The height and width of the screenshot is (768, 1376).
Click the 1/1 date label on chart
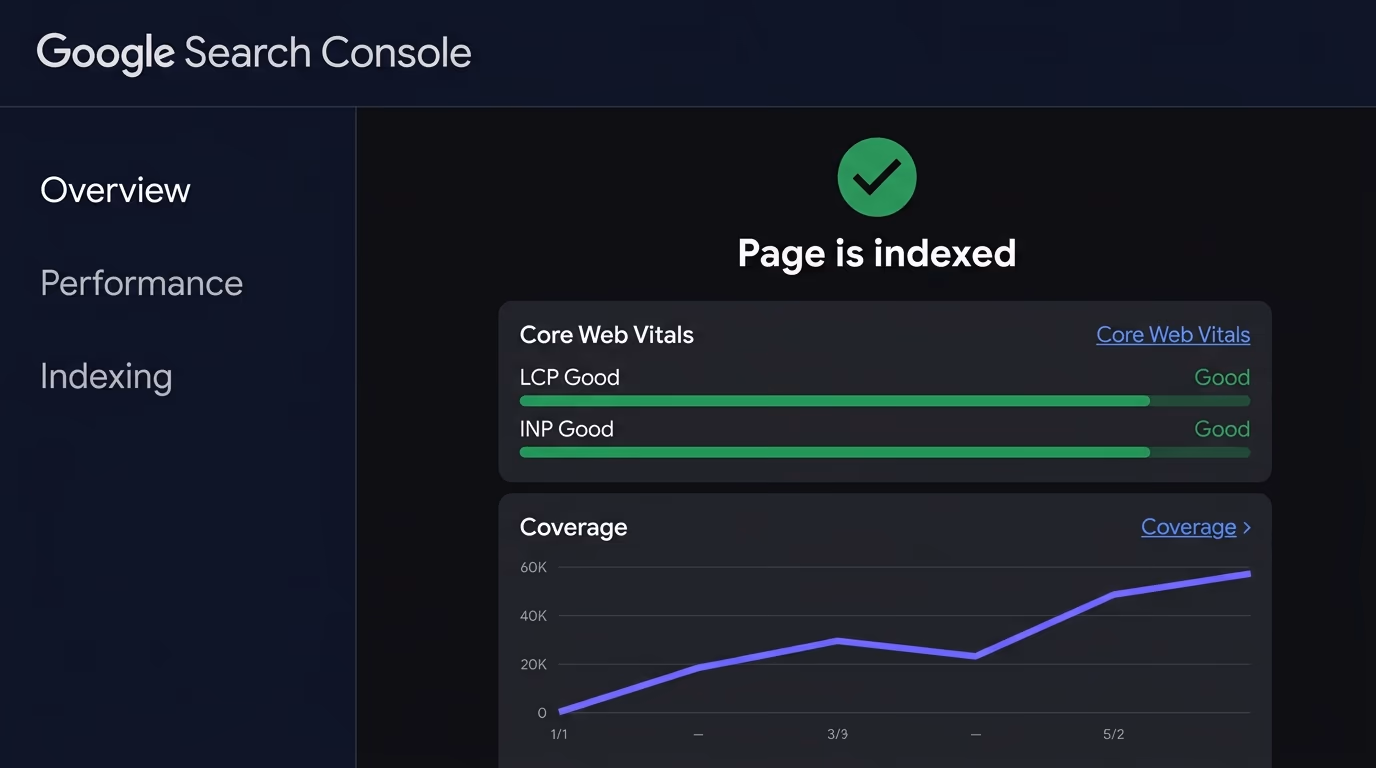click(x=559, y=734)
